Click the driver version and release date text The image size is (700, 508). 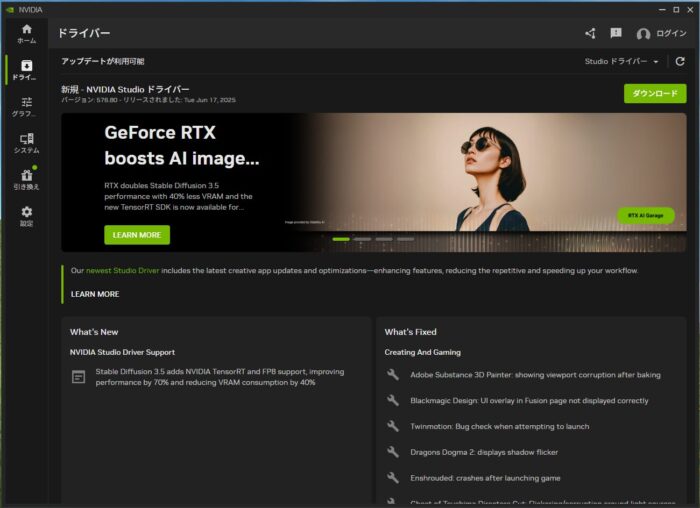coord(149,100)
